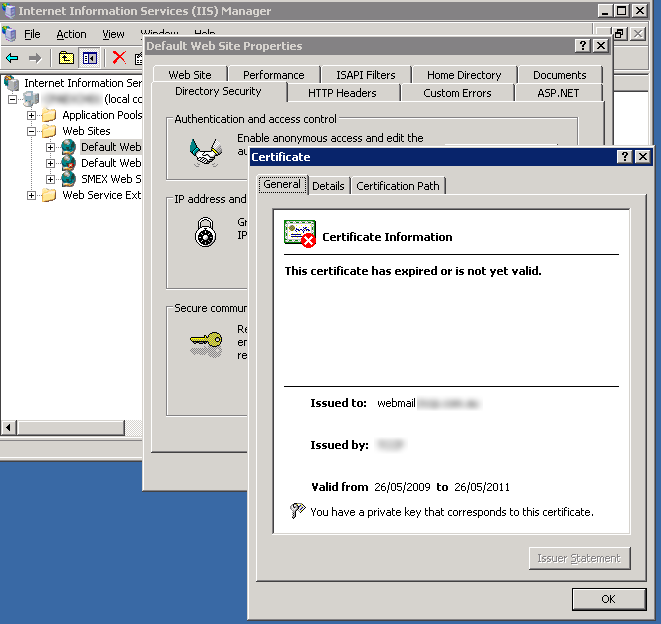Click the Application Pools folder icon
Screen dimensions: 661x624
coord(49,115)
